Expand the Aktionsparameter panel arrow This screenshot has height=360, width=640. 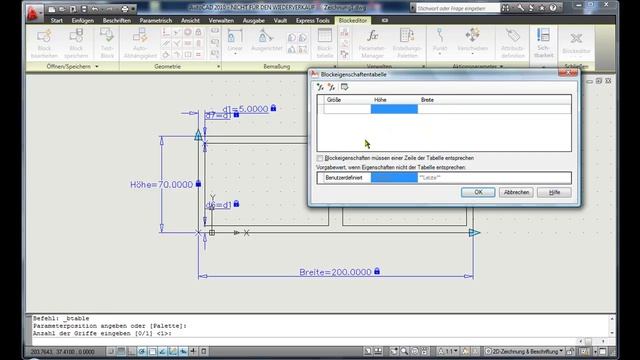pos(501,67)
